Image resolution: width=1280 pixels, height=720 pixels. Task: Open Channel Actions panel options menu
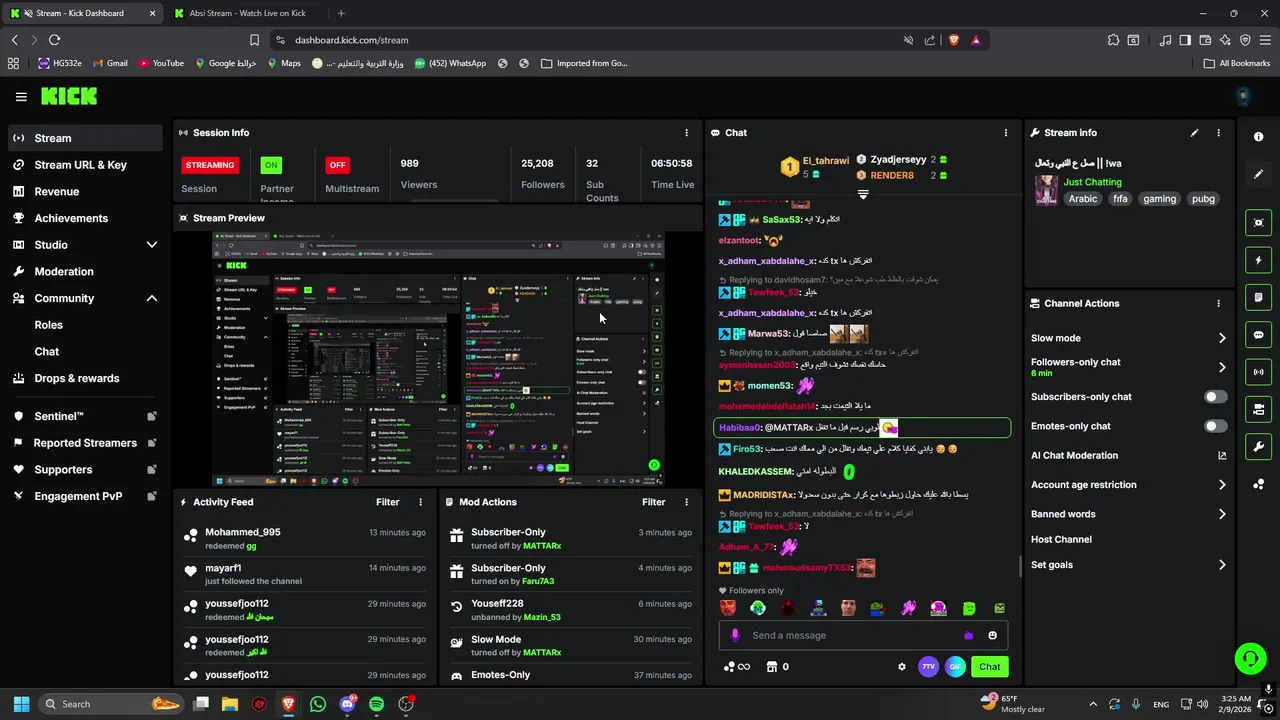coord(1218,304)
